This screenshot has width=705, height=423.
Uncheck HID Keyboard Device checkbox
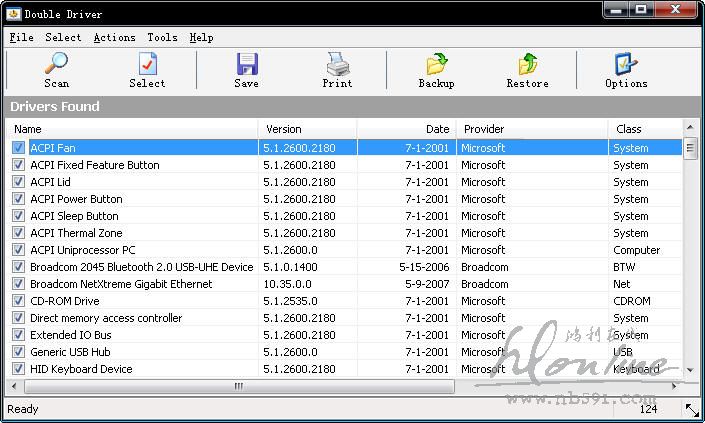tap(18, 369)
